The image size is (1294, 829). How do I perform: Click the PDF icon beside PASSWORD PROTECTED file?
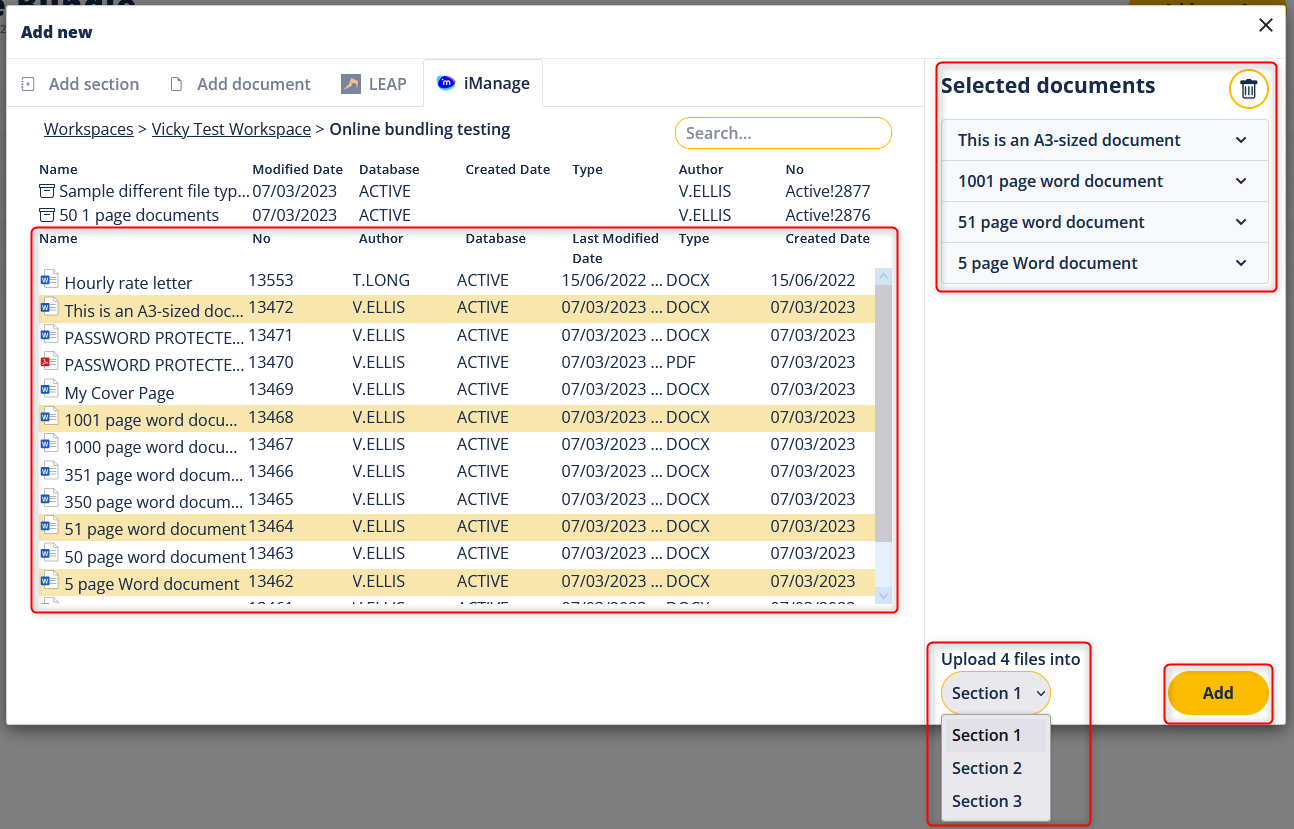click(49, 362)
